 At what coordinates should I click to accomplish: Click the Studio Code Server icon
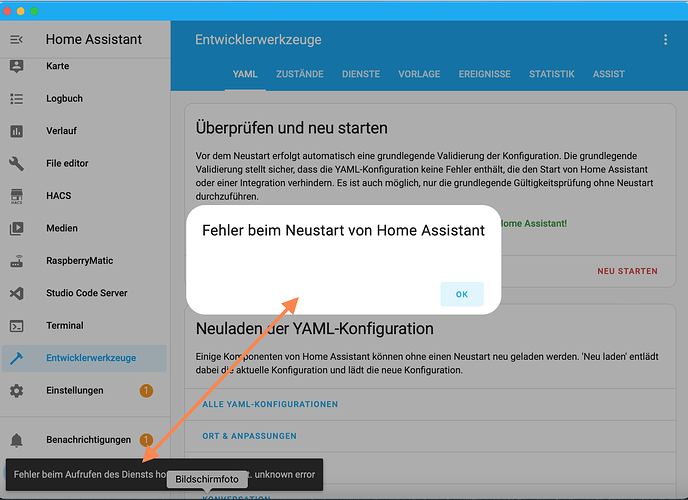16,293
